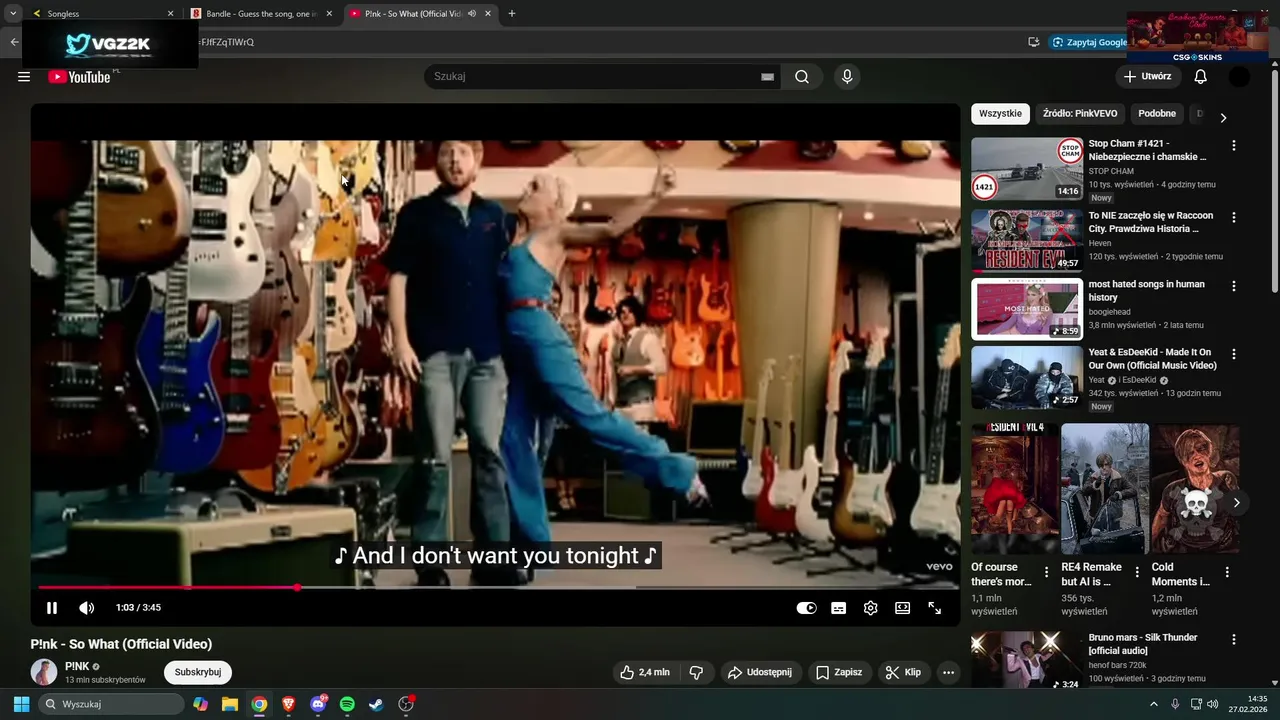Create a clip with Klip button
Image resolution: width=1280 pixels, height=720 pixels.
pos(903,672)
